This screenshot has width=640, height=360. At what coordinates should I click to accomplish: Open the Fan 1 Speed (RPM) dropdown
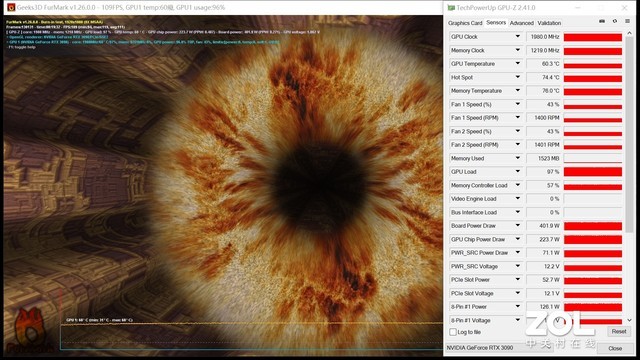click(518, 118)
